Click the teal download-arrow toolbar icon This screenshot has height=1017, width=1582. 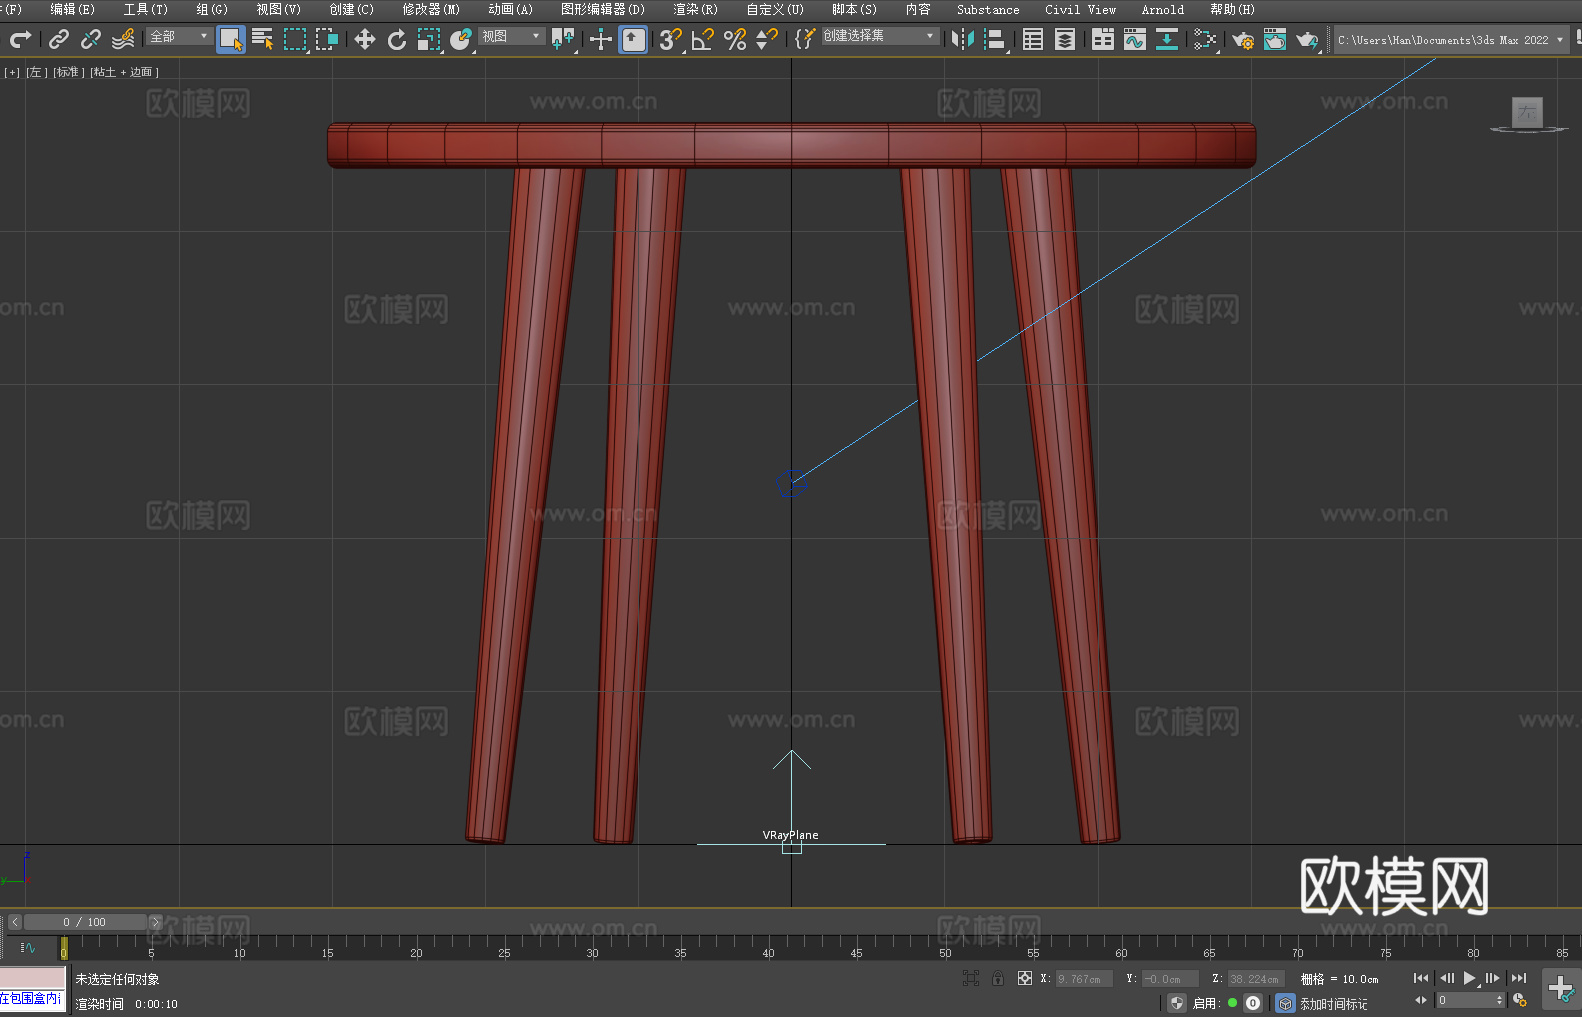click(1167, 39)
